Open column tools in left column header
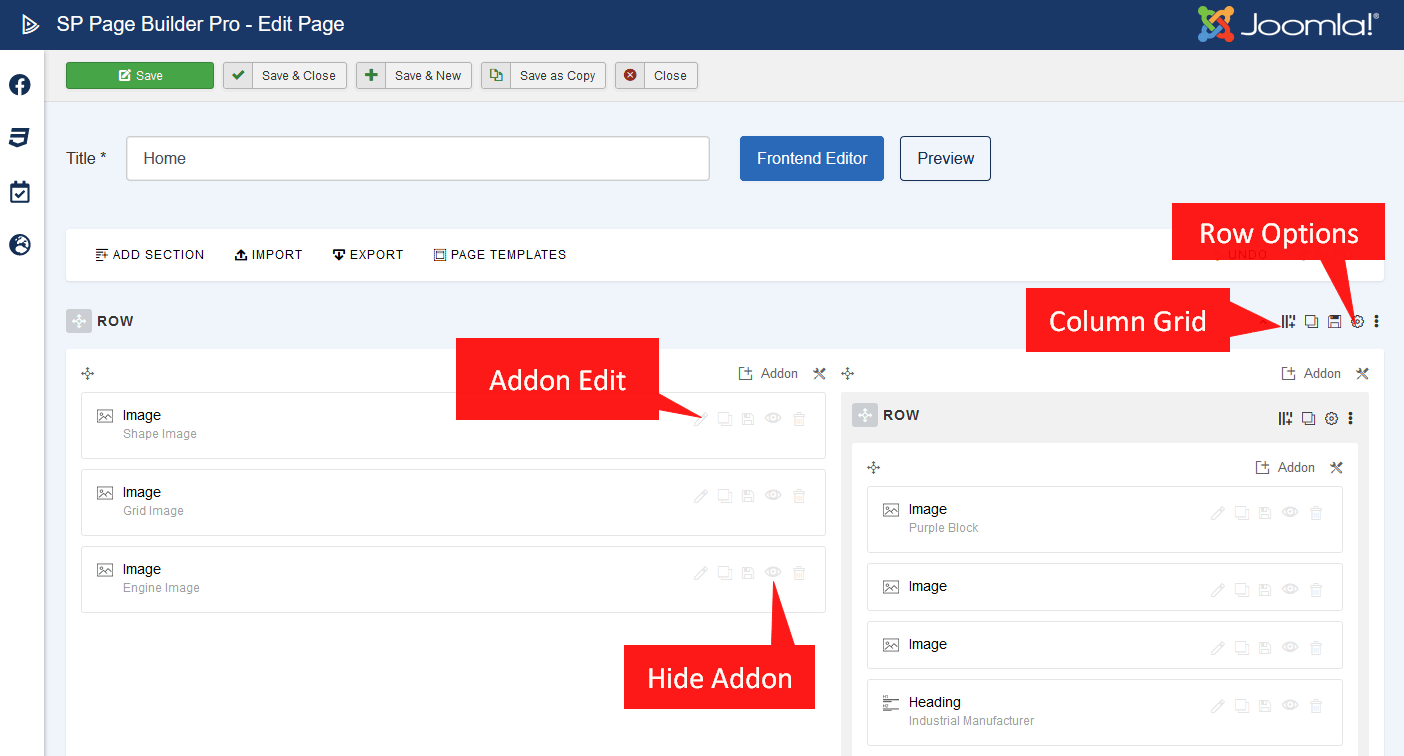This screenshot has width=1404, height=756. (820, 374)
